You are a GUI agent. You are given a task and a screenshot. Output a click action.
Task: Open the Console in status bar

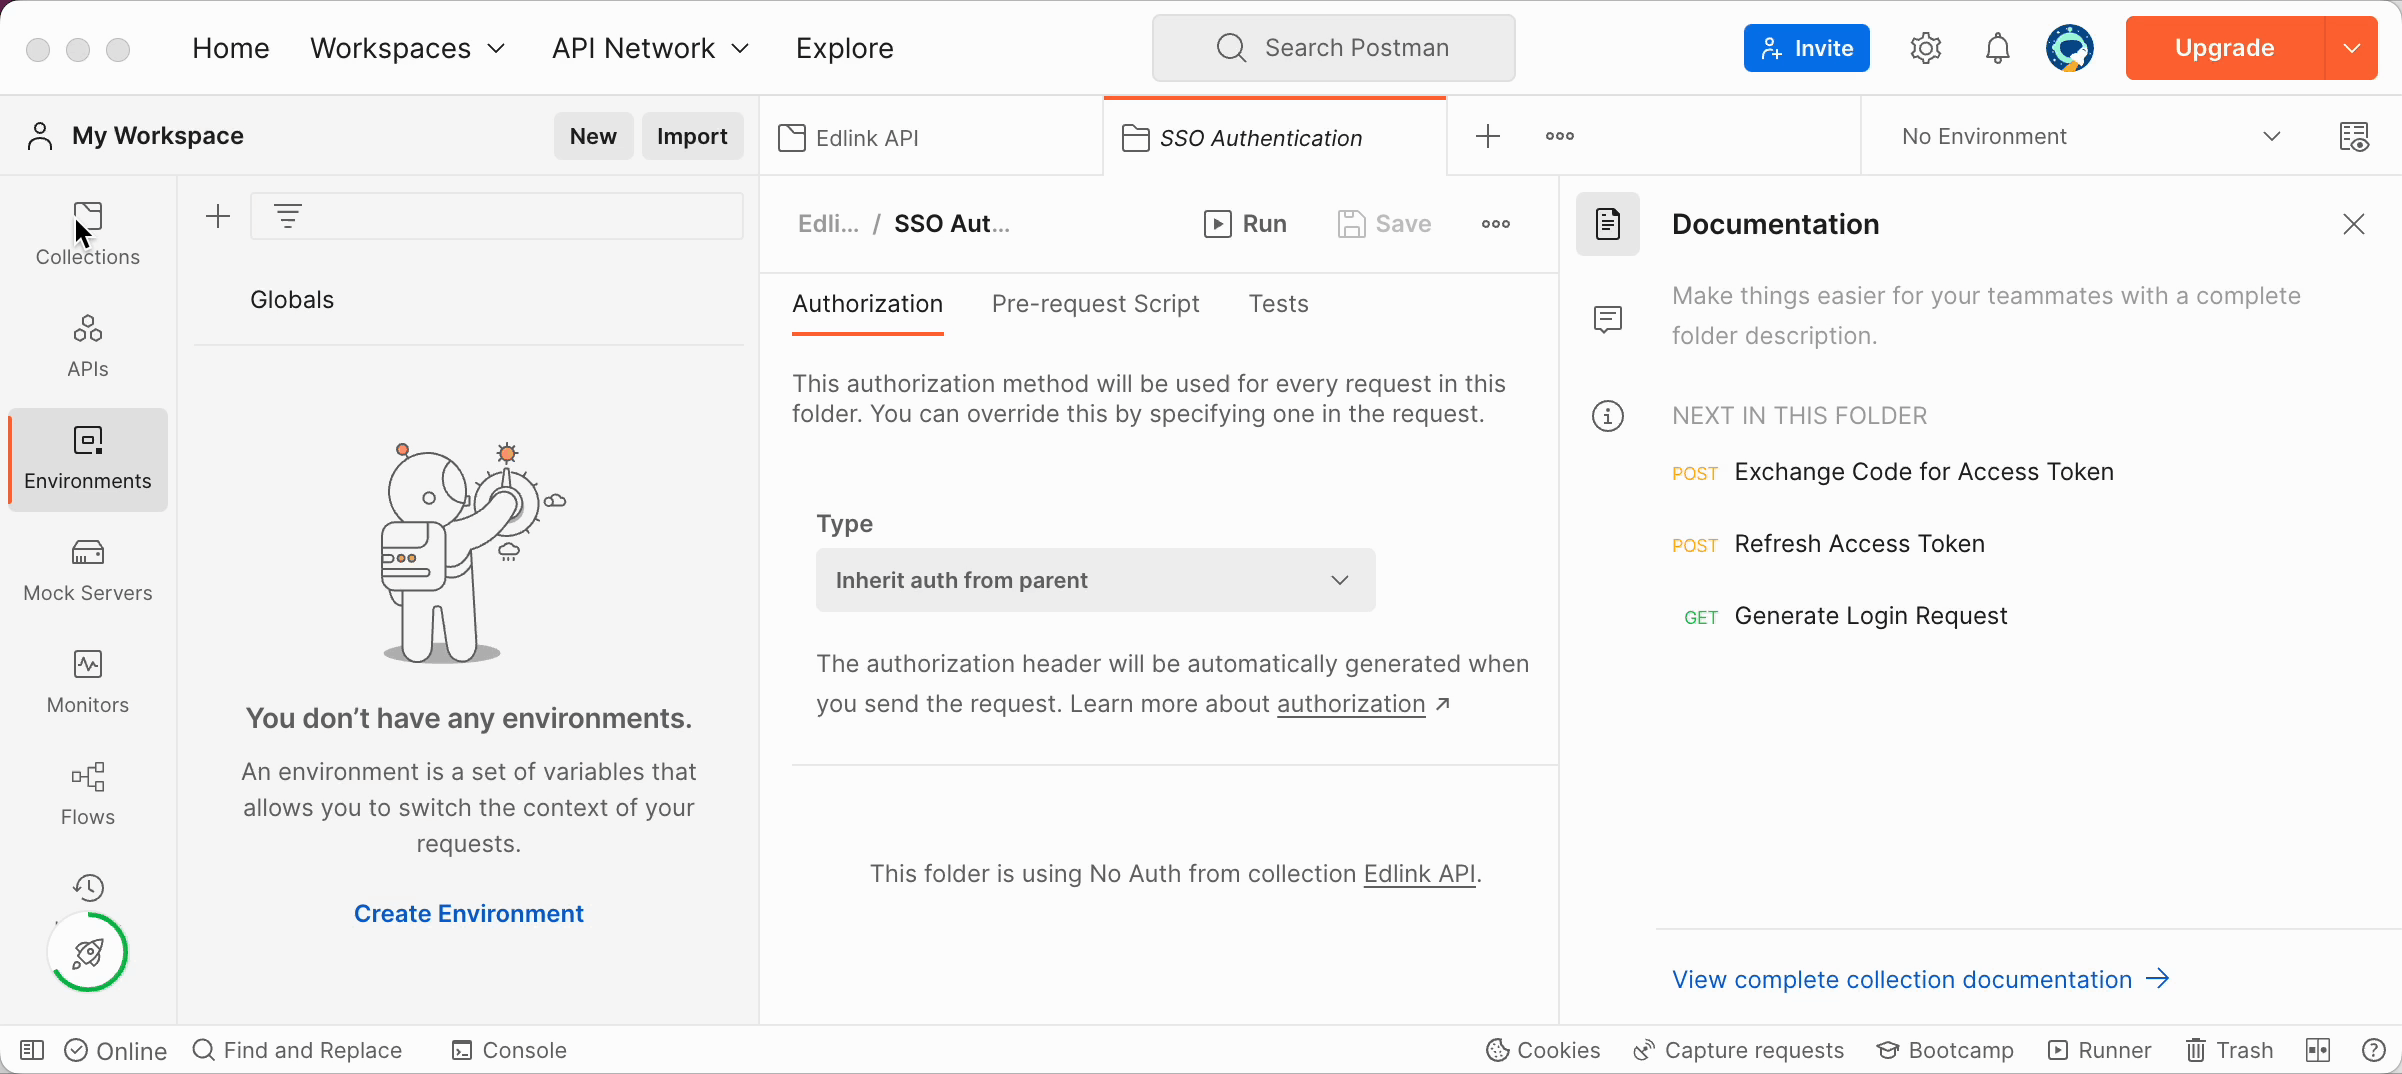[x=509, y=1050]
